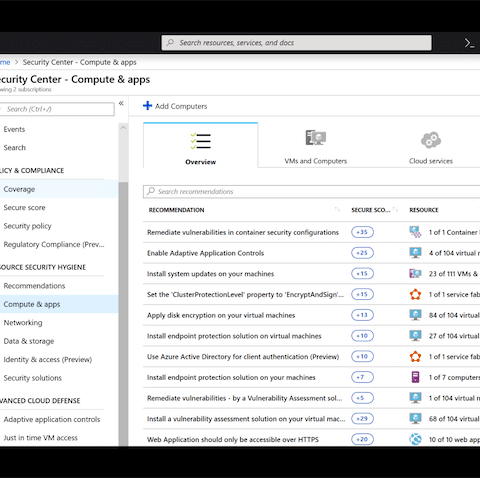
Task: Sort by the Secure Score column arrows
Action: tap(395, 209)
